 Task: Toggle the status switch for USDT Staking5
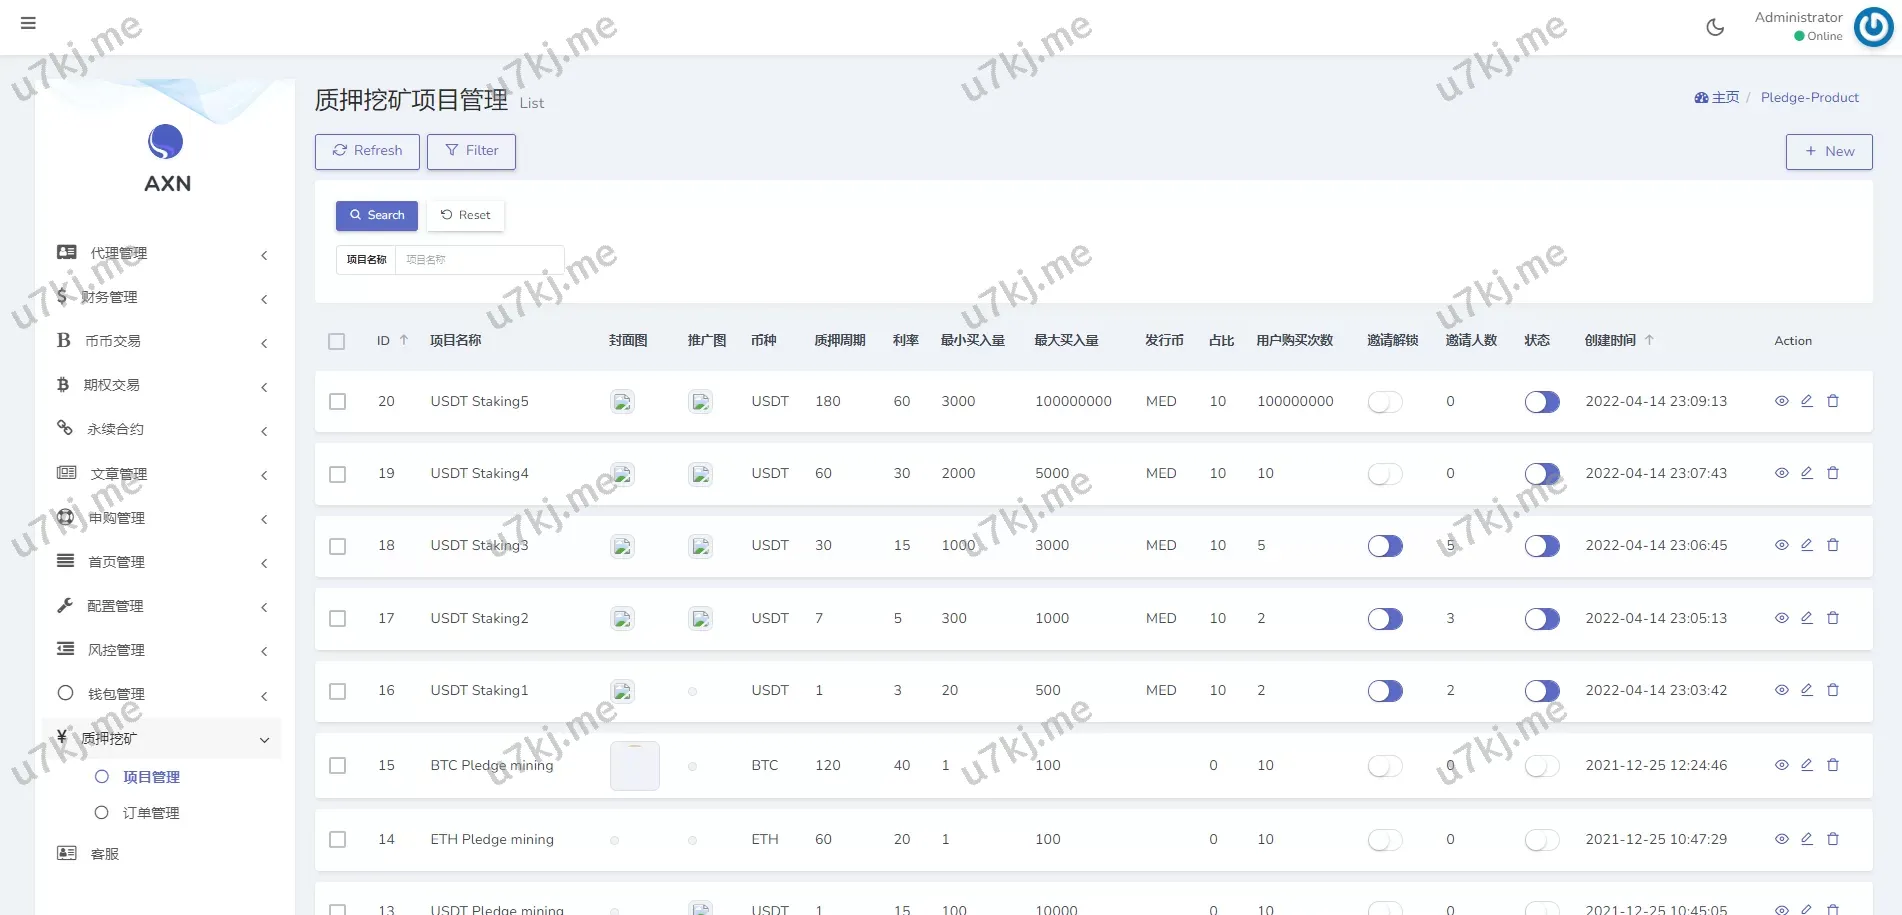tap(1541, 401)
